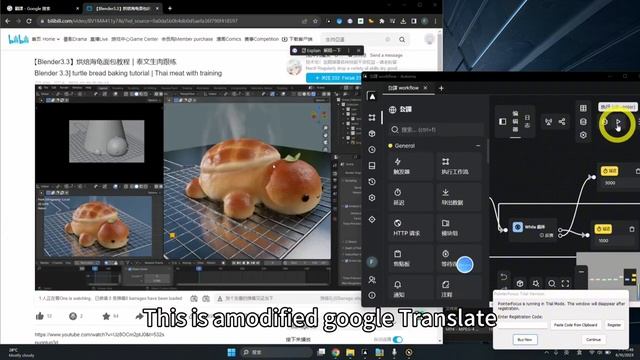640x360 pixels.
Task: Select the Trigger block with lightning icon
Action: pyautogui.click(x=411, y=166)
